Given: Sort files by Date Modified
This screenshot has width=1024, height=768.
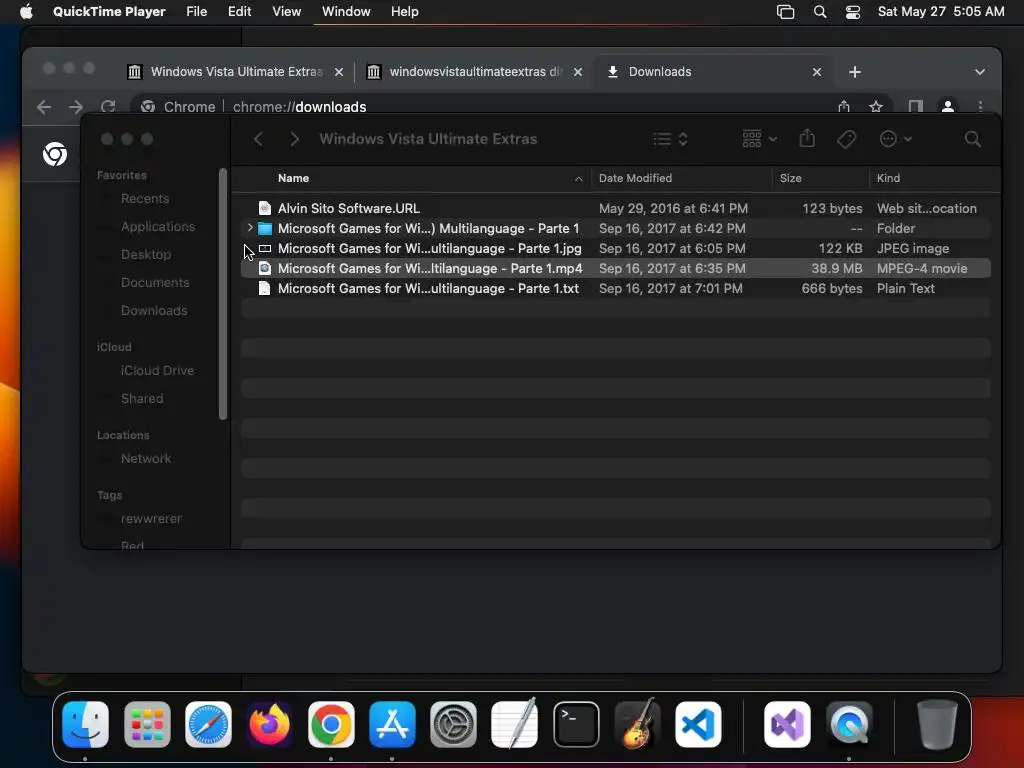Looking at the screenshot, I should (682, 178).
